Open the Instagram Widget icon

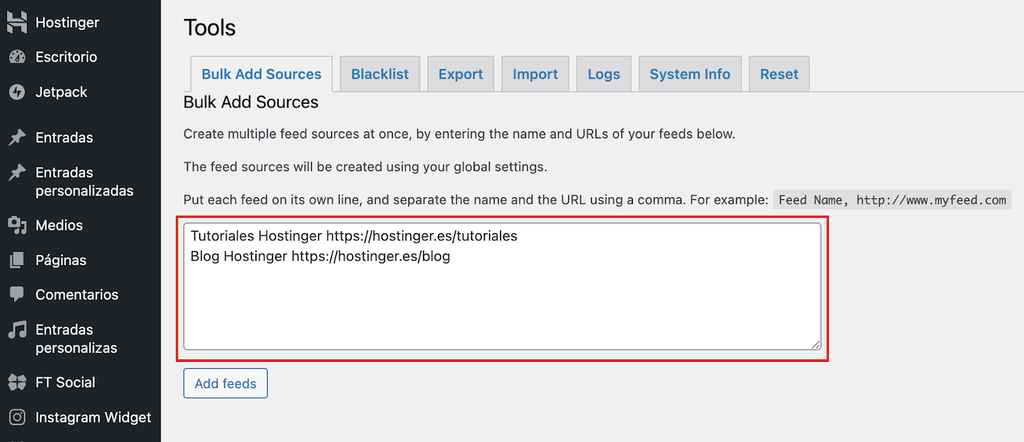point(16,417)
